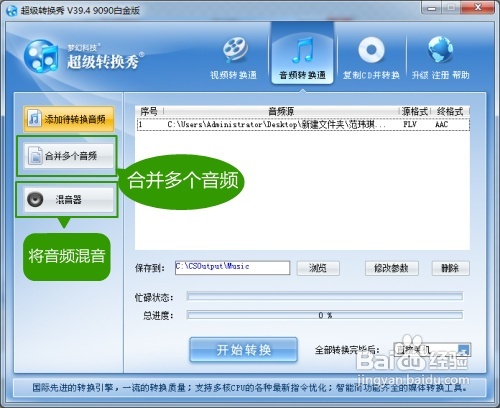The height and width of the screenshot is (408, 500).
Task: Minimize the 超级转换秀 window
Action: click(432, 8)
